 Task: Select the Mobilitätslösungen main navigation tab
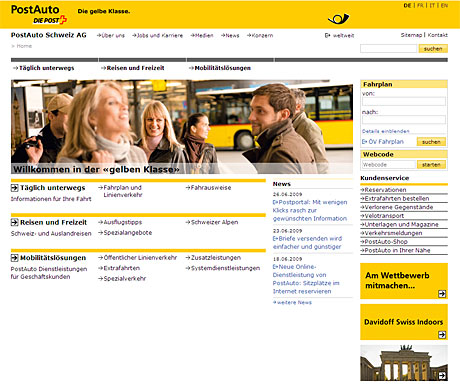point(220,68)
